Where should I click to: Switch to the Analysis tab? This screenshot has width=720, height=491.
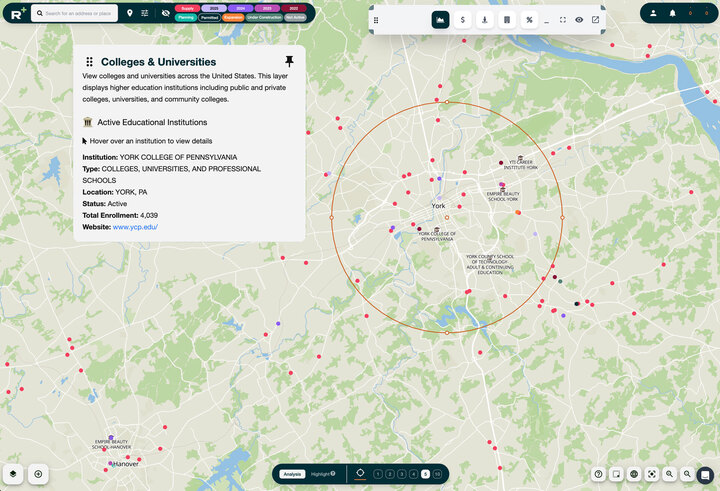click(x=291, y=474)
